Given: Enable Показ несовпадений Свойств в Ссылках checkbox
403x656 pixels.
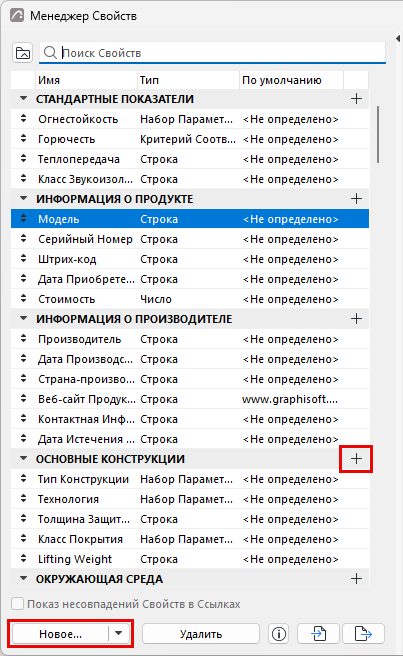Looking at the screenshot, I should click(18, 604).
